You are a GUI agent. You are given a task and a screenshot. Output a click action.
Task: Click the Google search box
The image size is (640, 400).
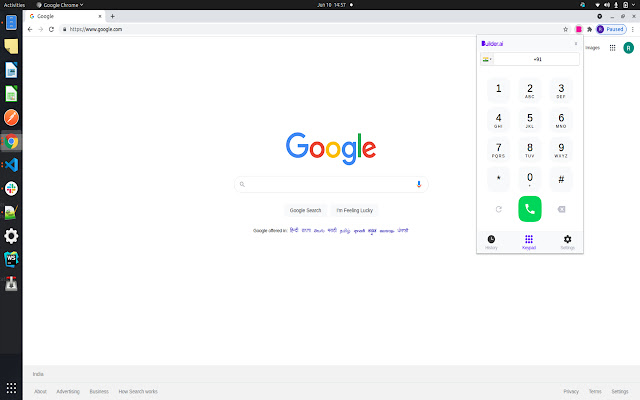tap(331, 184)
